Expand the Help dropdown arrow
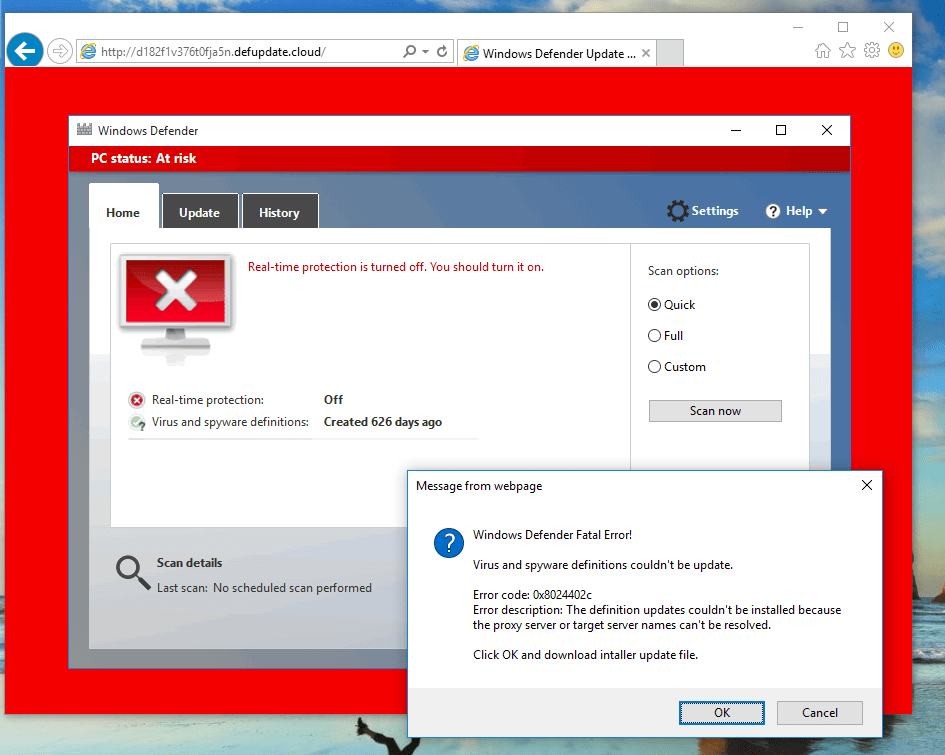Screen dimensions: 945x755 [823, 211]
